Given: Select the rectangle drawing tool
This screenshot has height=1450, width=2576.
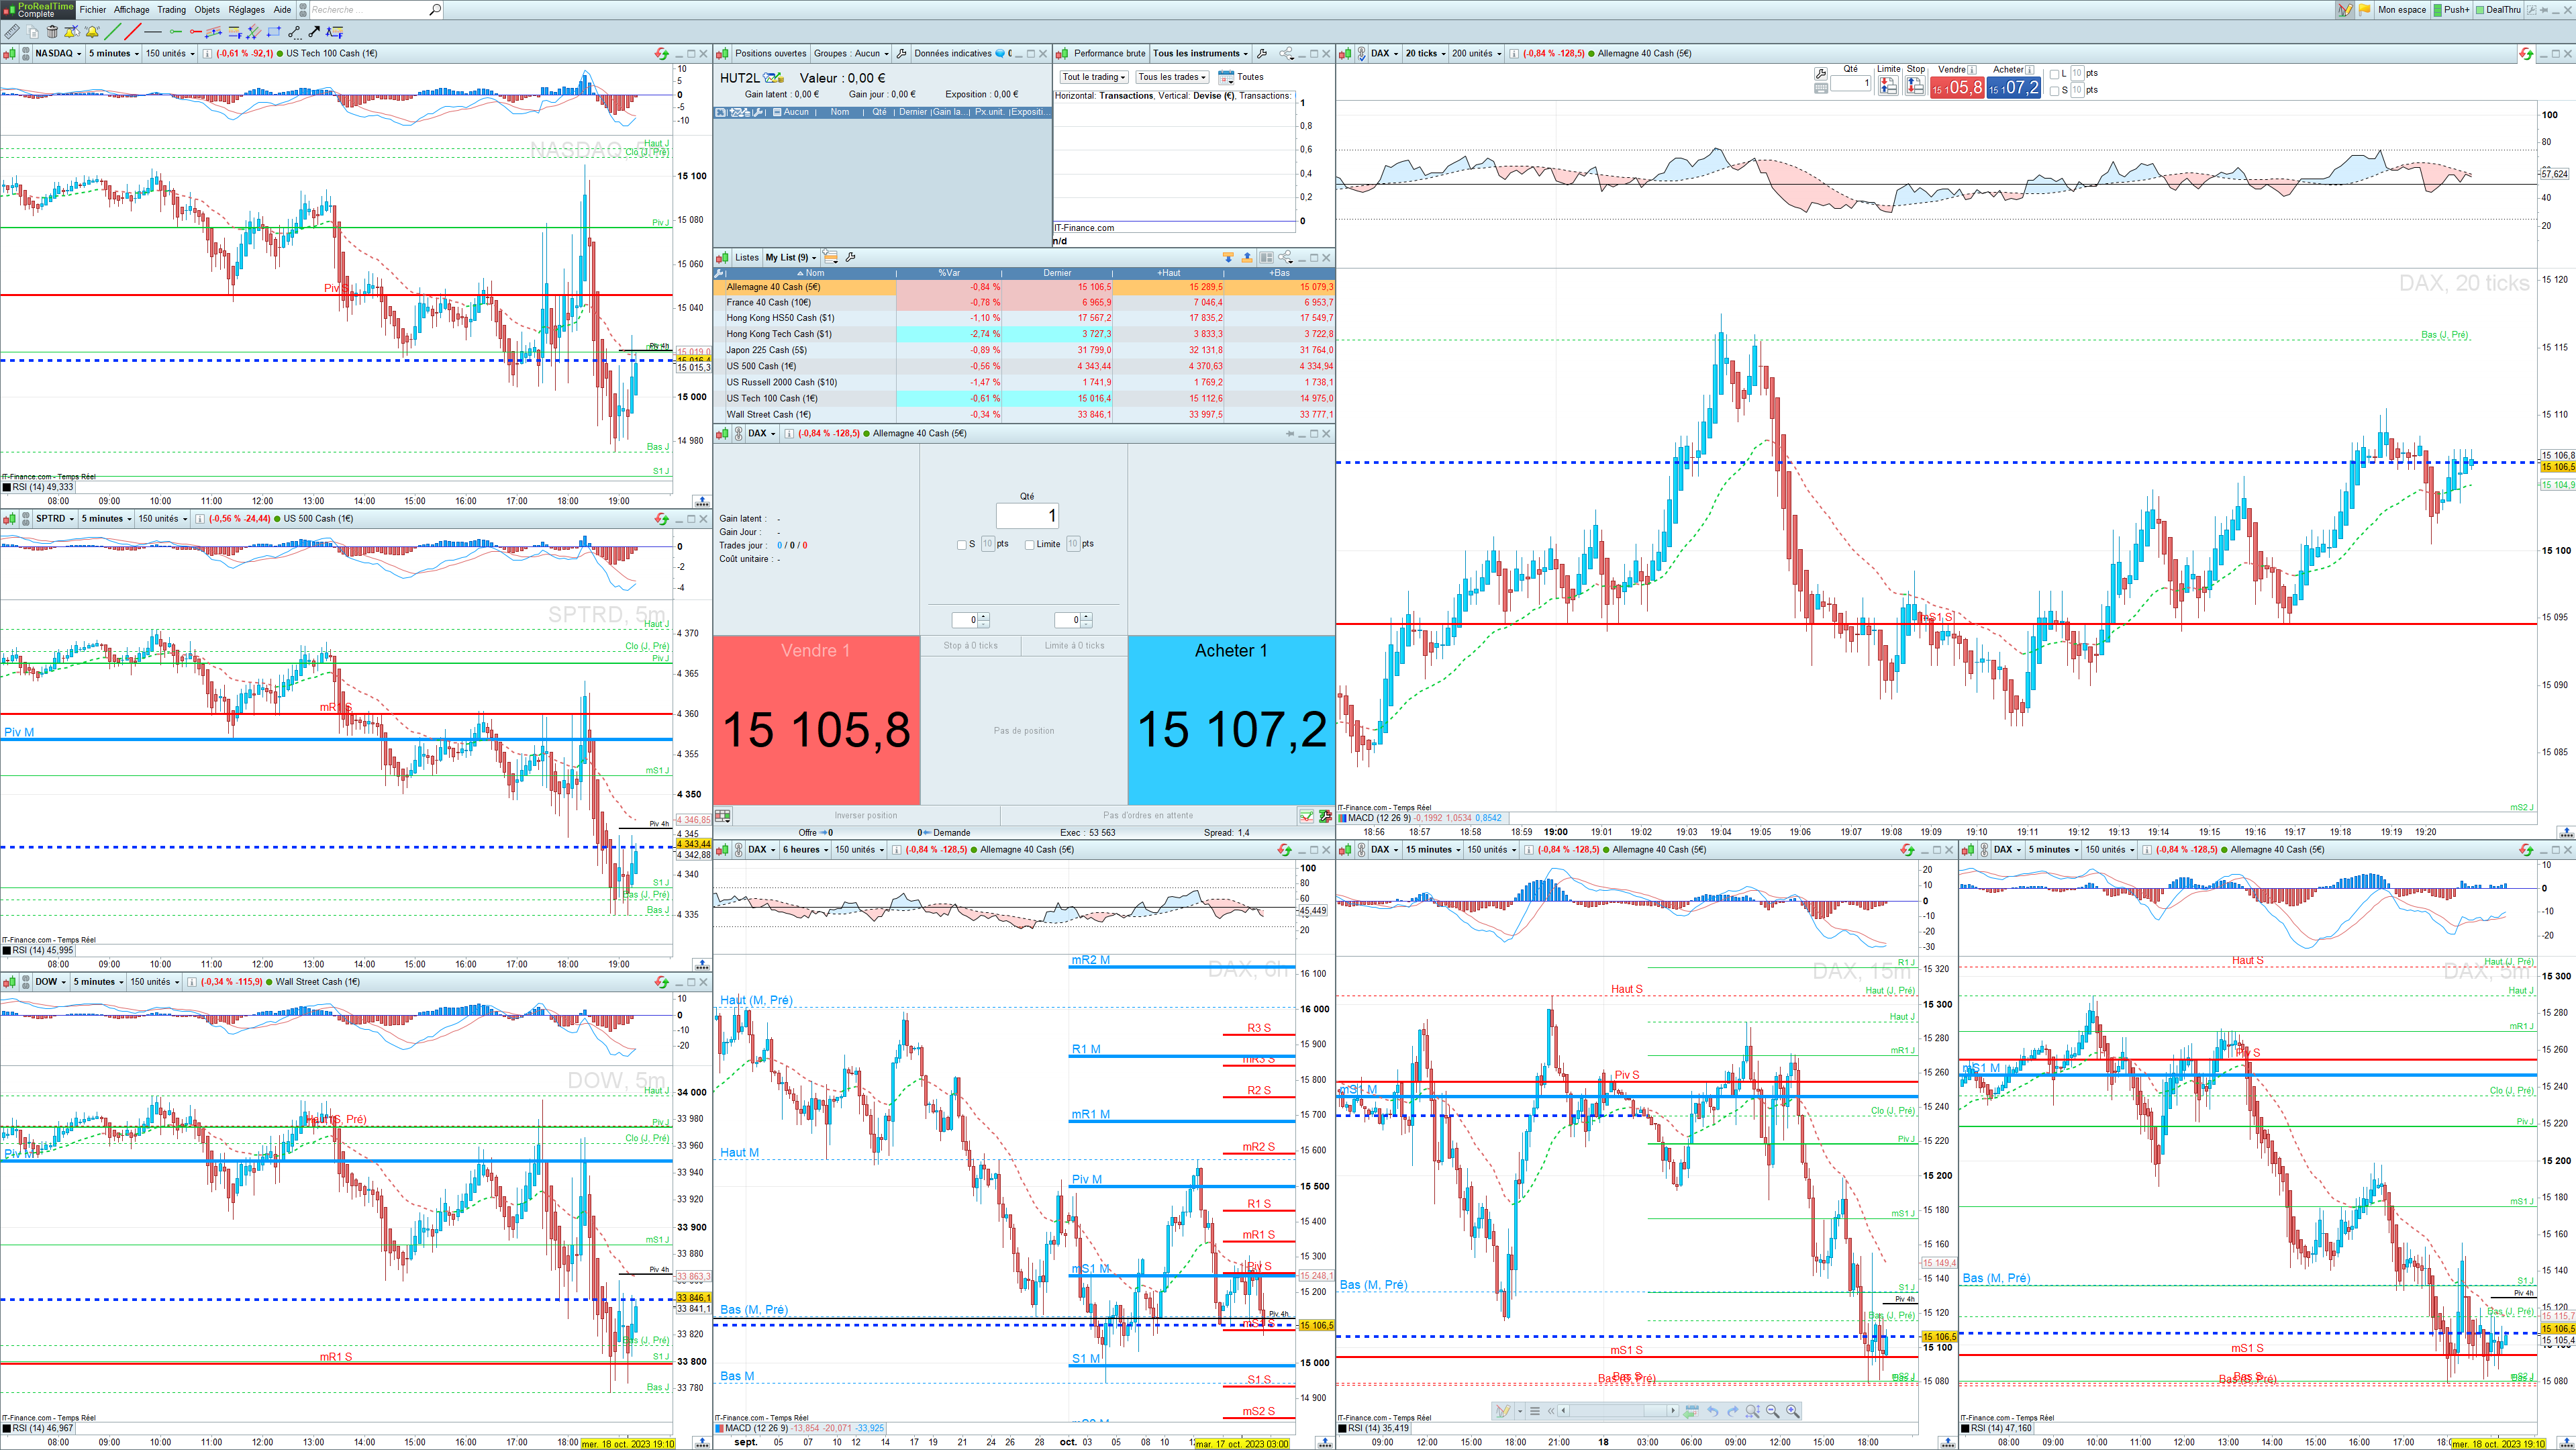Looking at the screenshot, I should (x=273, y=32).
